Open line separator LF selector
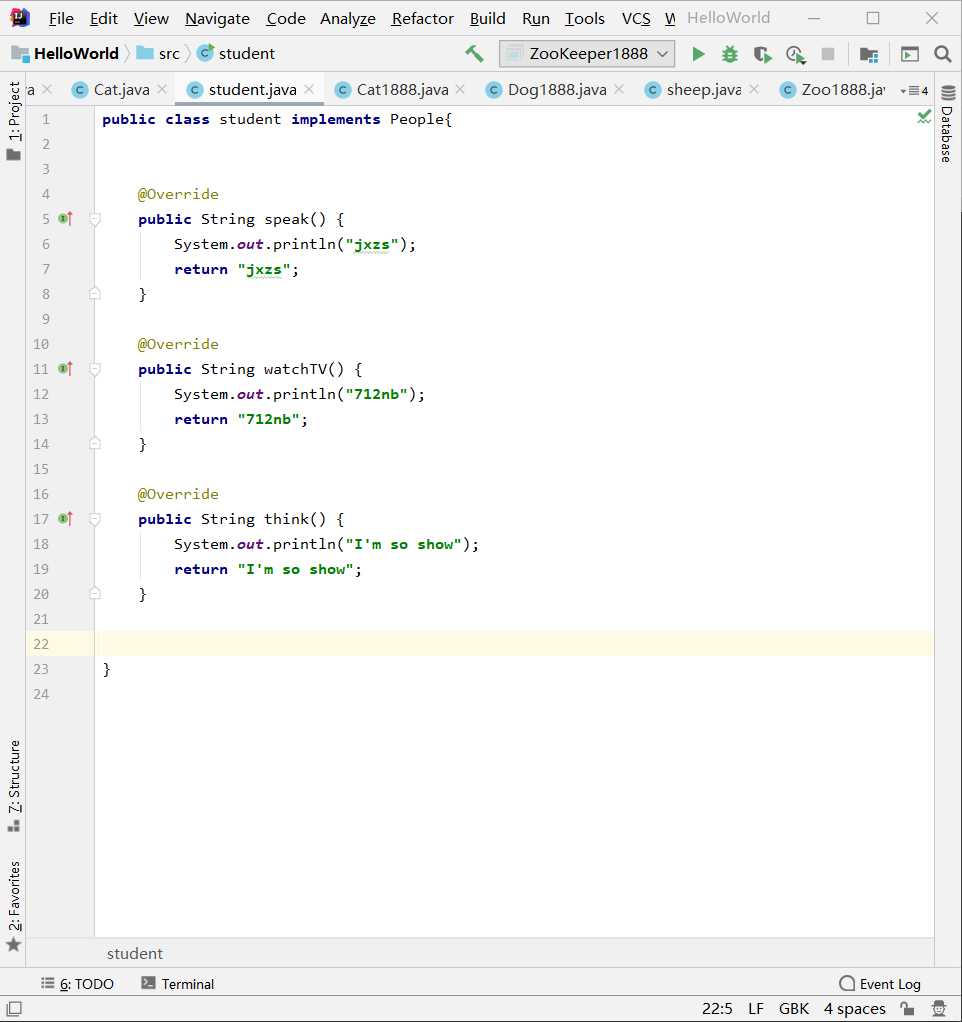Screen dimensions: 962x1022 tap(755, 1008)
